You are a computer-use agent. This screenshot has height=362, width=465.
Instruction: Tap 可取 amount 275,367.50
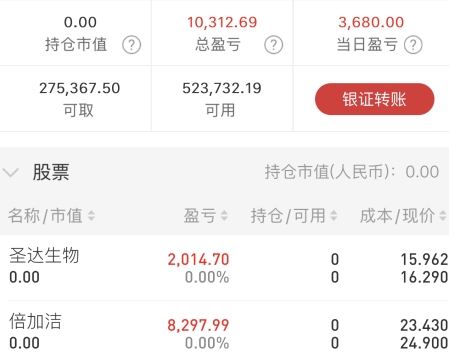pyautogui.click(x=80, y=88)
